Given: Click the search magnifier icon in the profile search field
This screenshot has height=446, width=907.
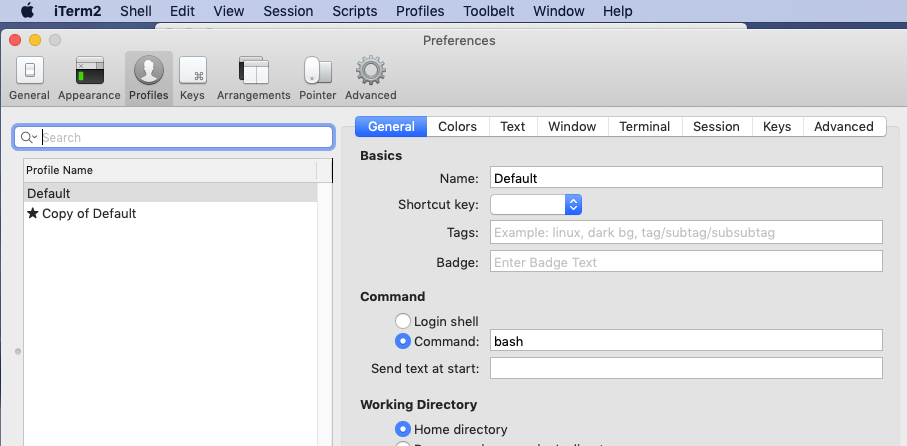Looking at the screenshot, I should pos(27,137).
